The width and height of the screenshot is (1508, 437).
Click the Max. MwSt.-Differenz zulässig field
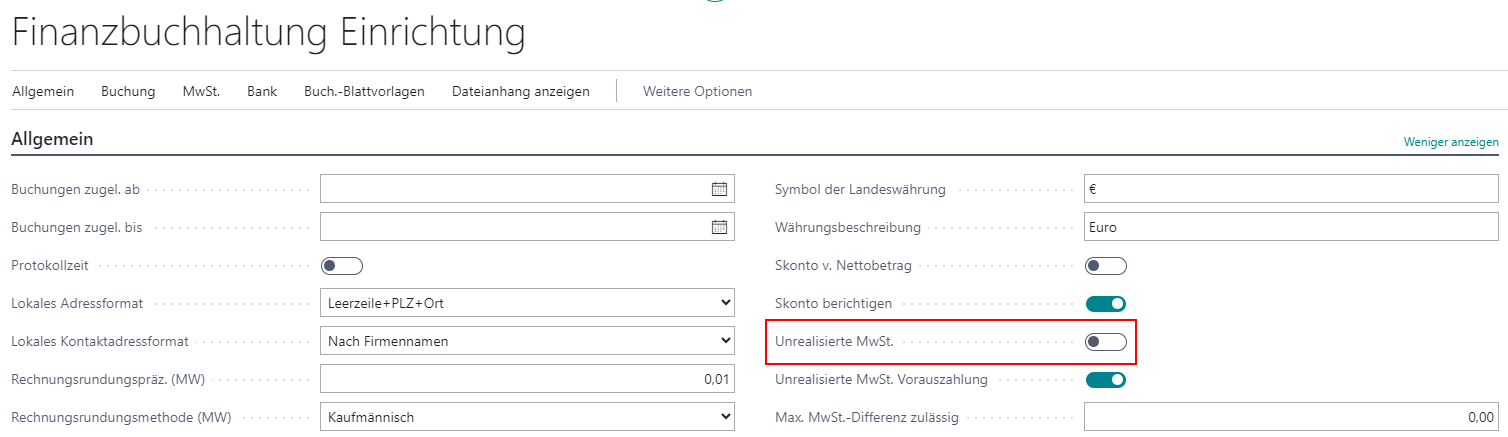[x=1290, y=417]
